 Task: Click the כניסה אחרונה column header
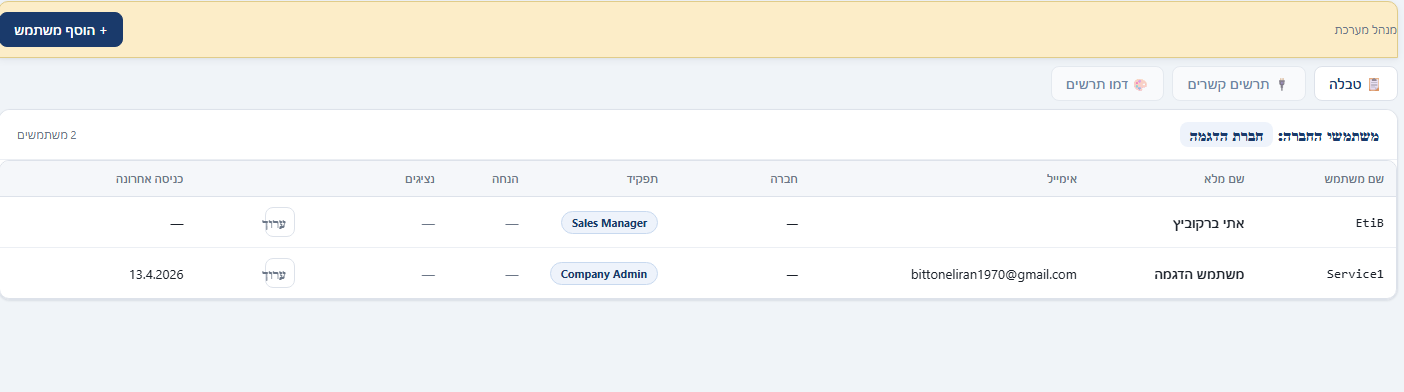point(149,179)
